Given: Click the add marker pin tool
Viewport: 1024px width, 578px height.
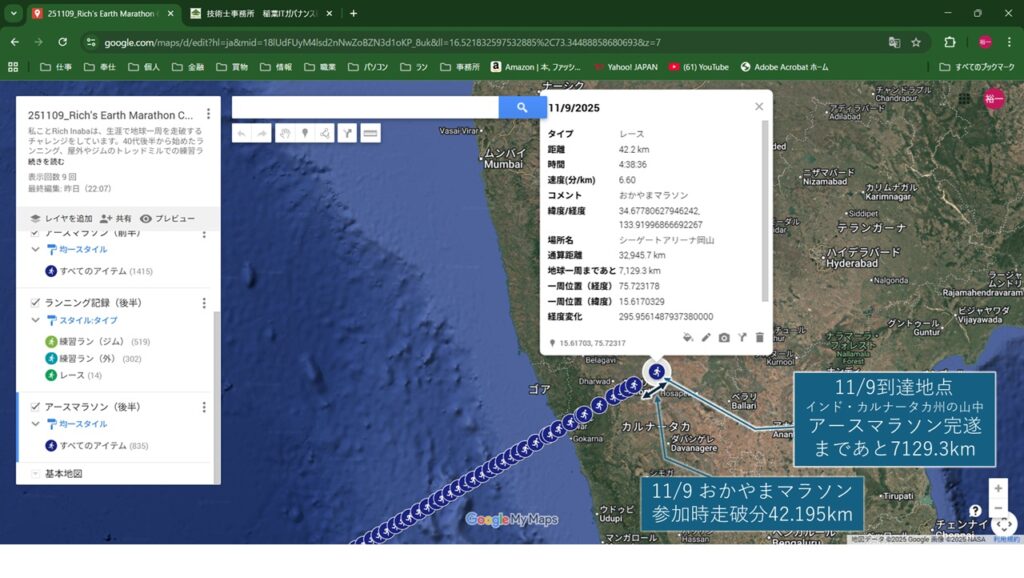Looking at the screenshot, I should 305,133.
